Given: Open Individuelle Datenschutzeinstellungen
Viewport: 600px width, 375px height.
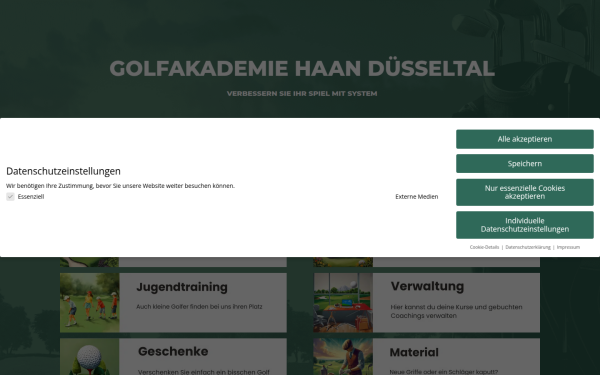Looking at the screenshot, I should [x=525, y=225].
